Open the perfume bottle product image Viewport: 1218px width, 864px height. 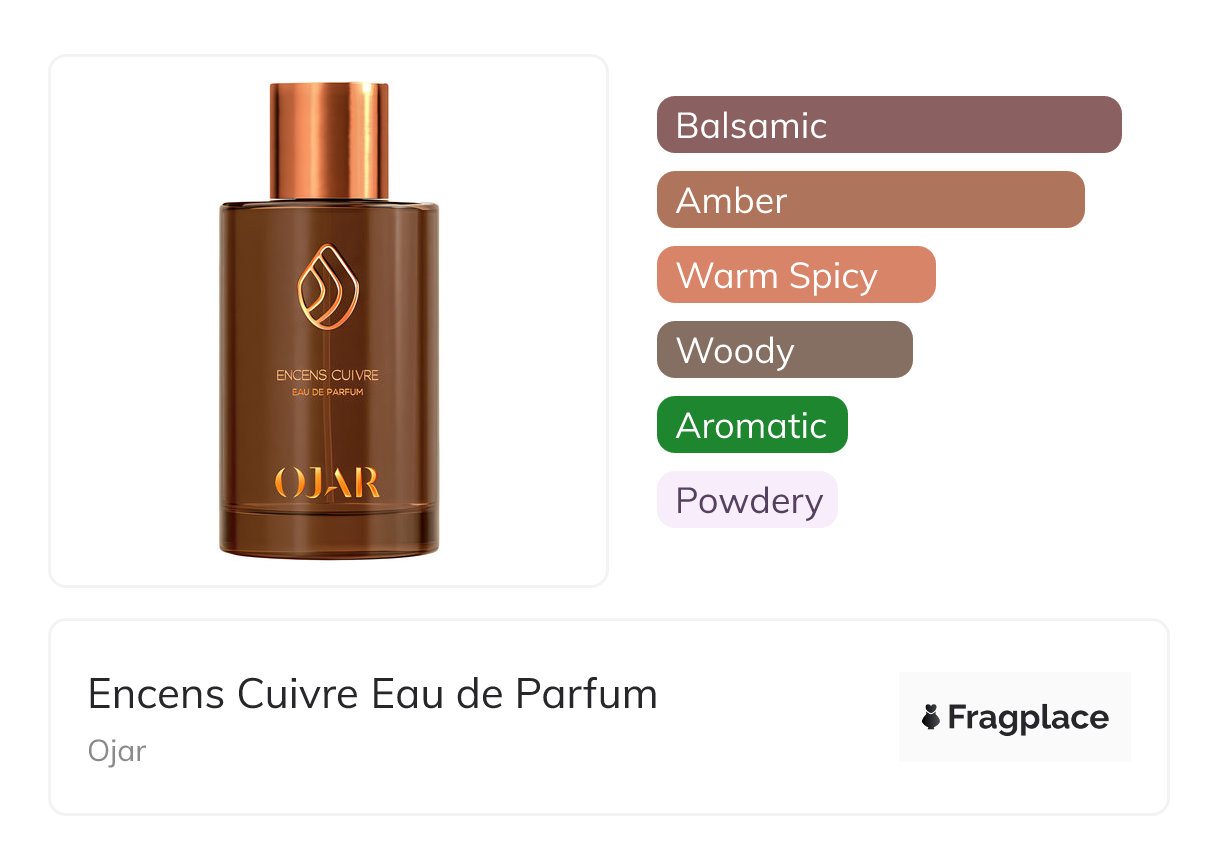coord(329,321)
